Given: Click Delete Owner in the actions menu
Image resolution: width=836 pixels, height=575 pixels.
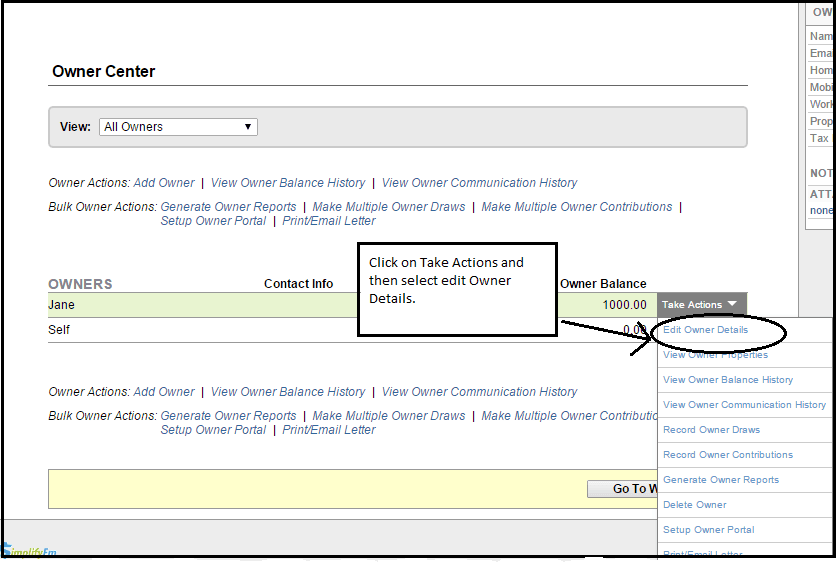Looking at the screenshot, I should point(694,505).
